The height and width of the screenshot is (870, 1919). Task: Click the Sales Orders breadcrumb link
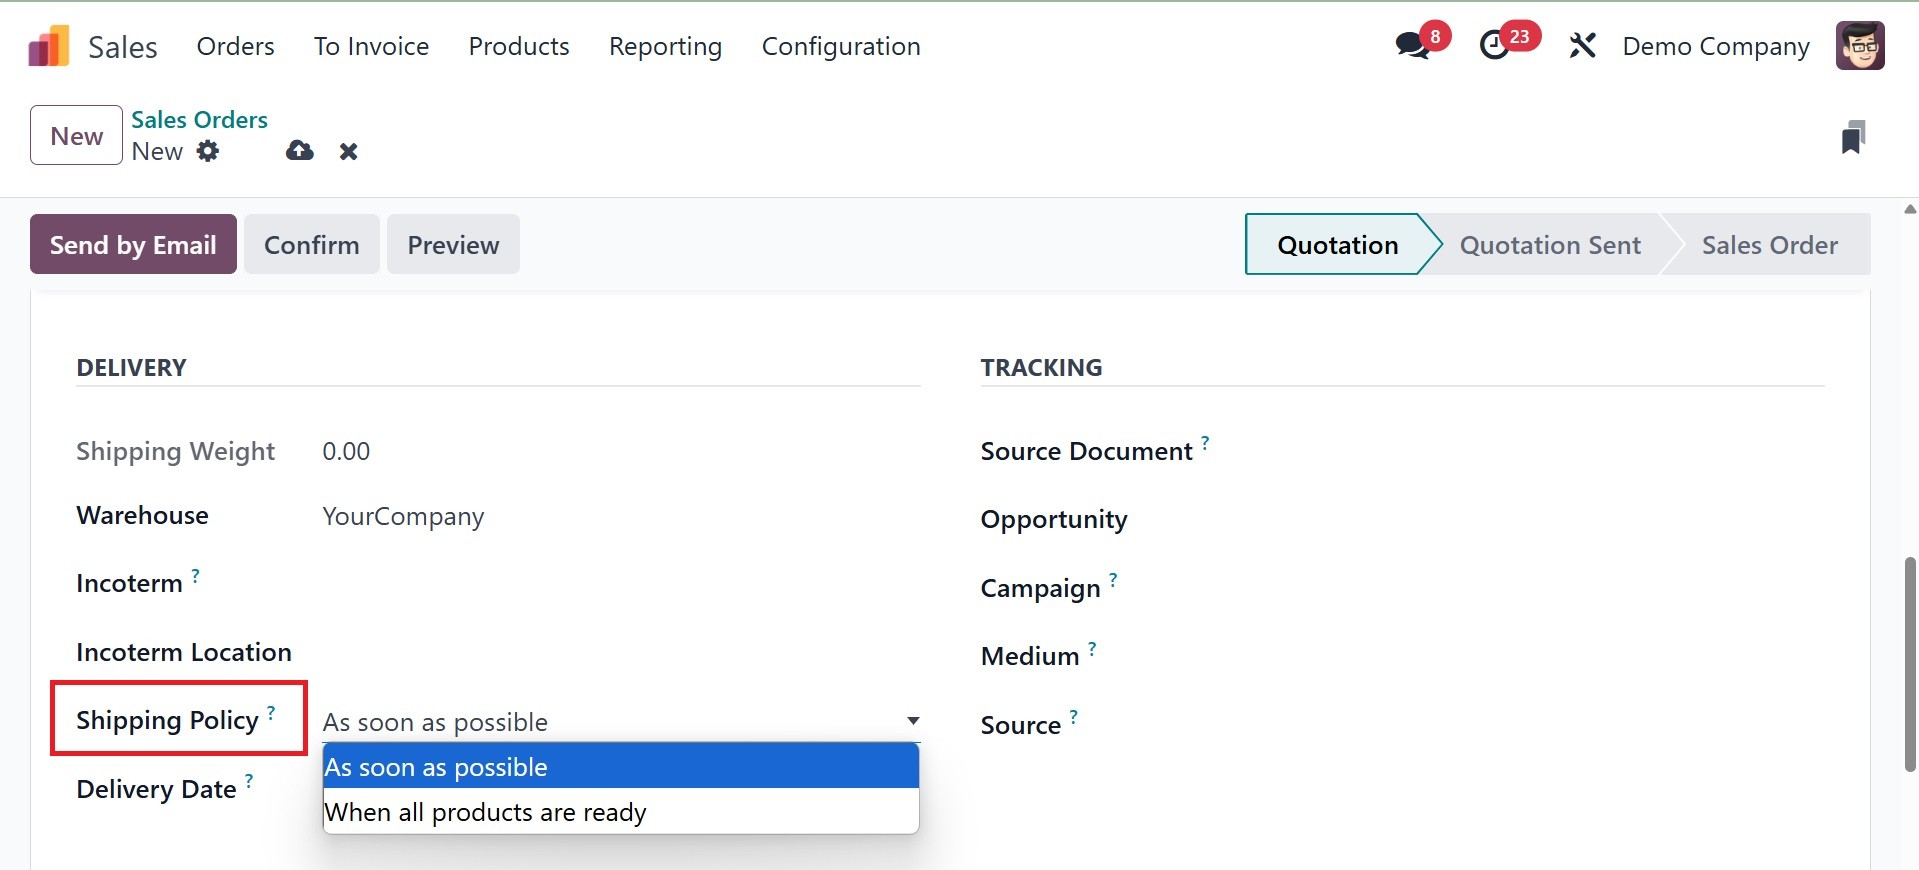[199, 120]
